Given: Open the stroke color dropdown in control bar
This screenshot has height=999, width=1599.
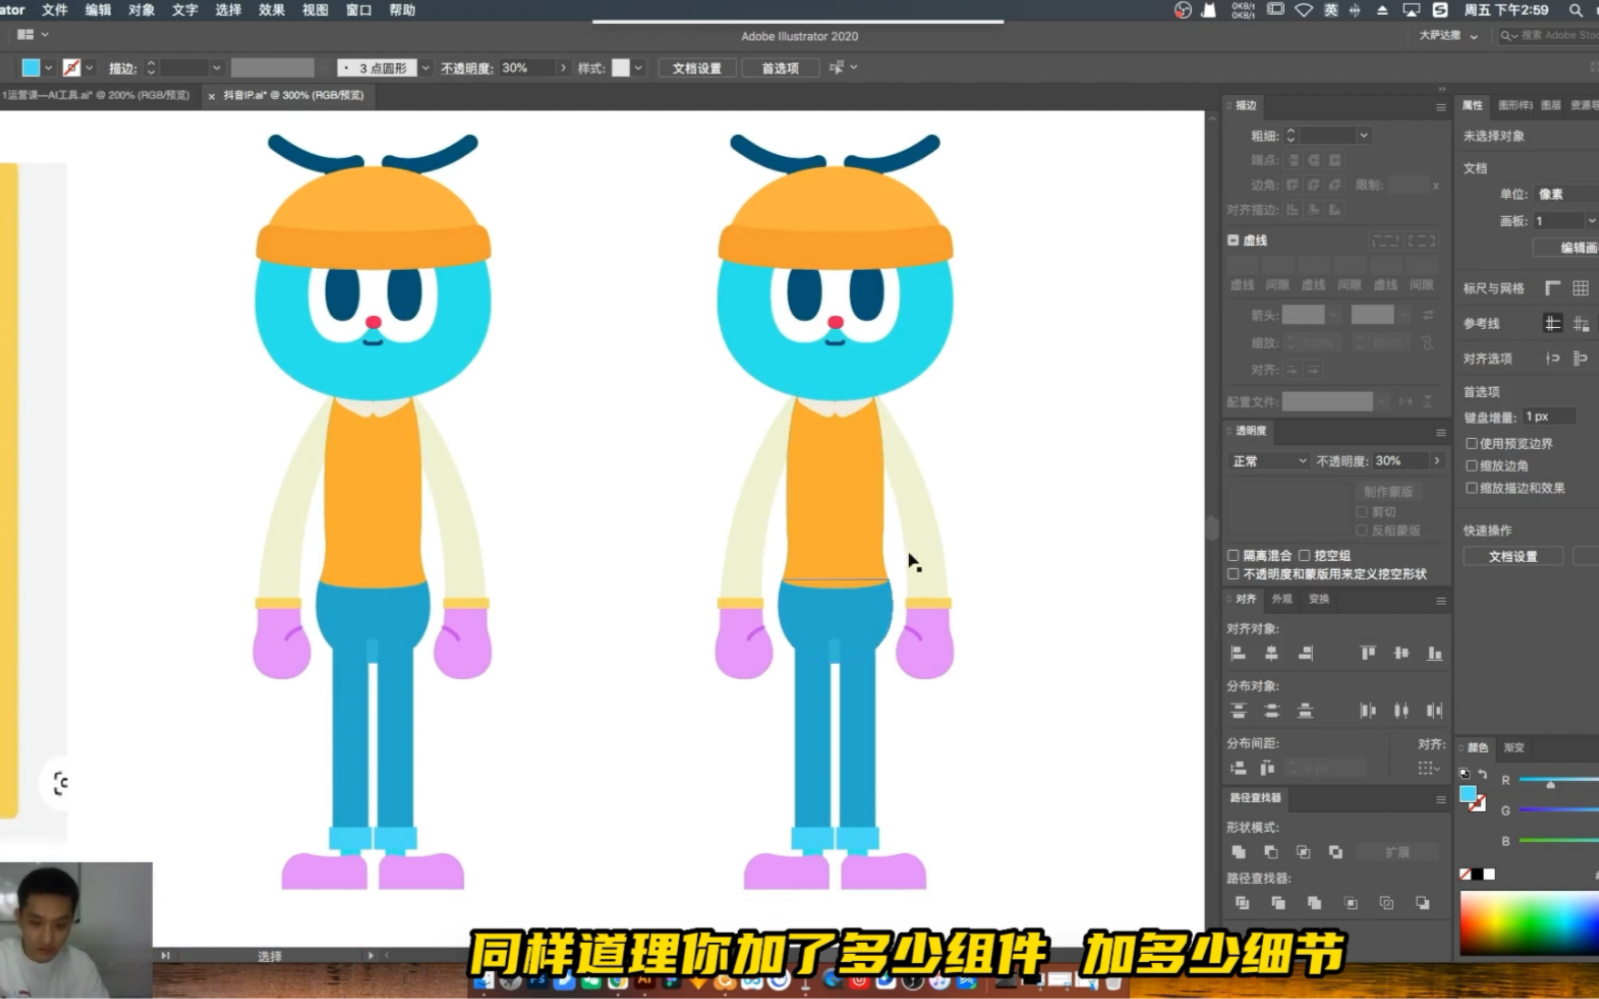Looking at the screenshot, I should pyautogui.click(x=89, y=68).
